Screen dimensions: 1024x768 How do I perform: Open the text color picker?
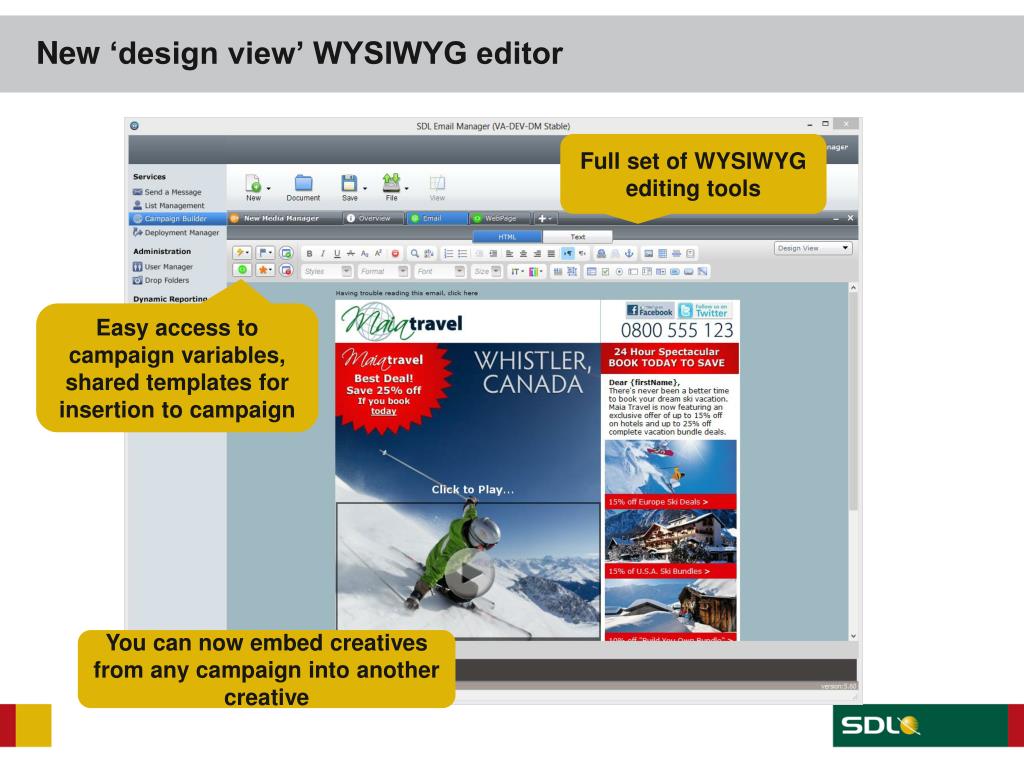coord(517,272)
